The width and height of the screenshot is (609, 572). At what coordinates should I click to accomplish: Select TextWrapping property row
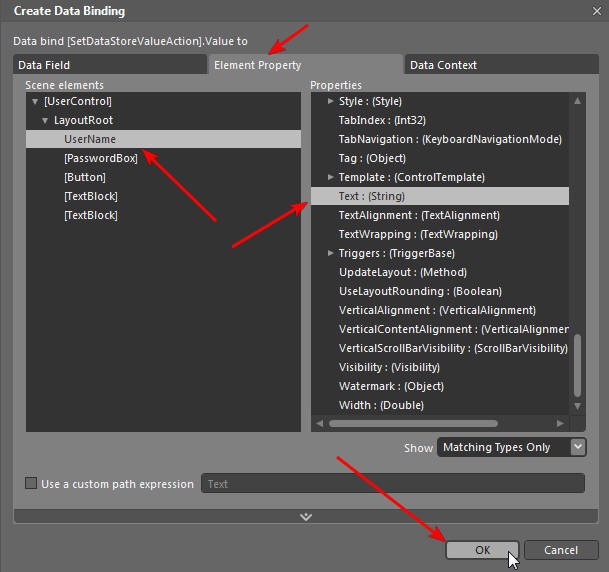coord(440,234)
